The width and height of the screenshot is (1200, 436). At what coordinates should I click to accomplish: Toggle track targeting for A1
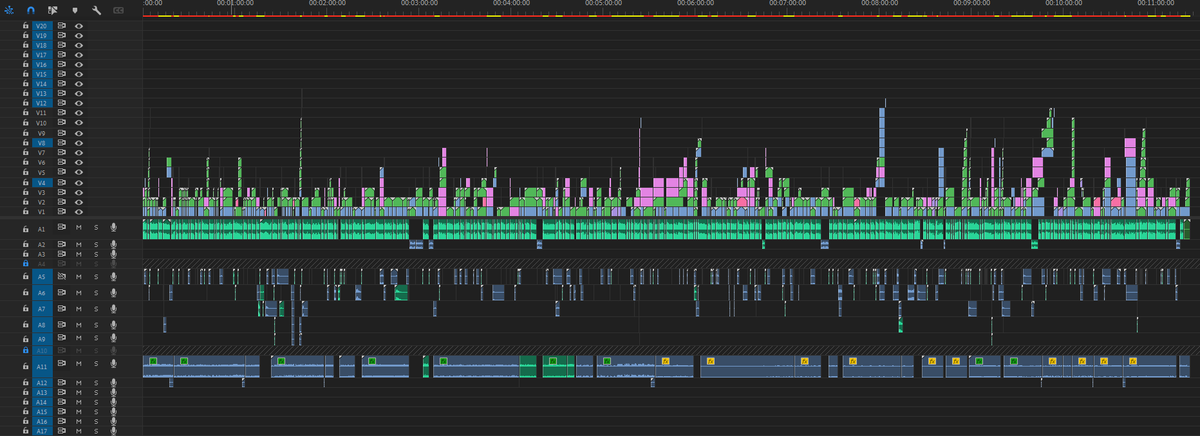click(x=41, y=227)
